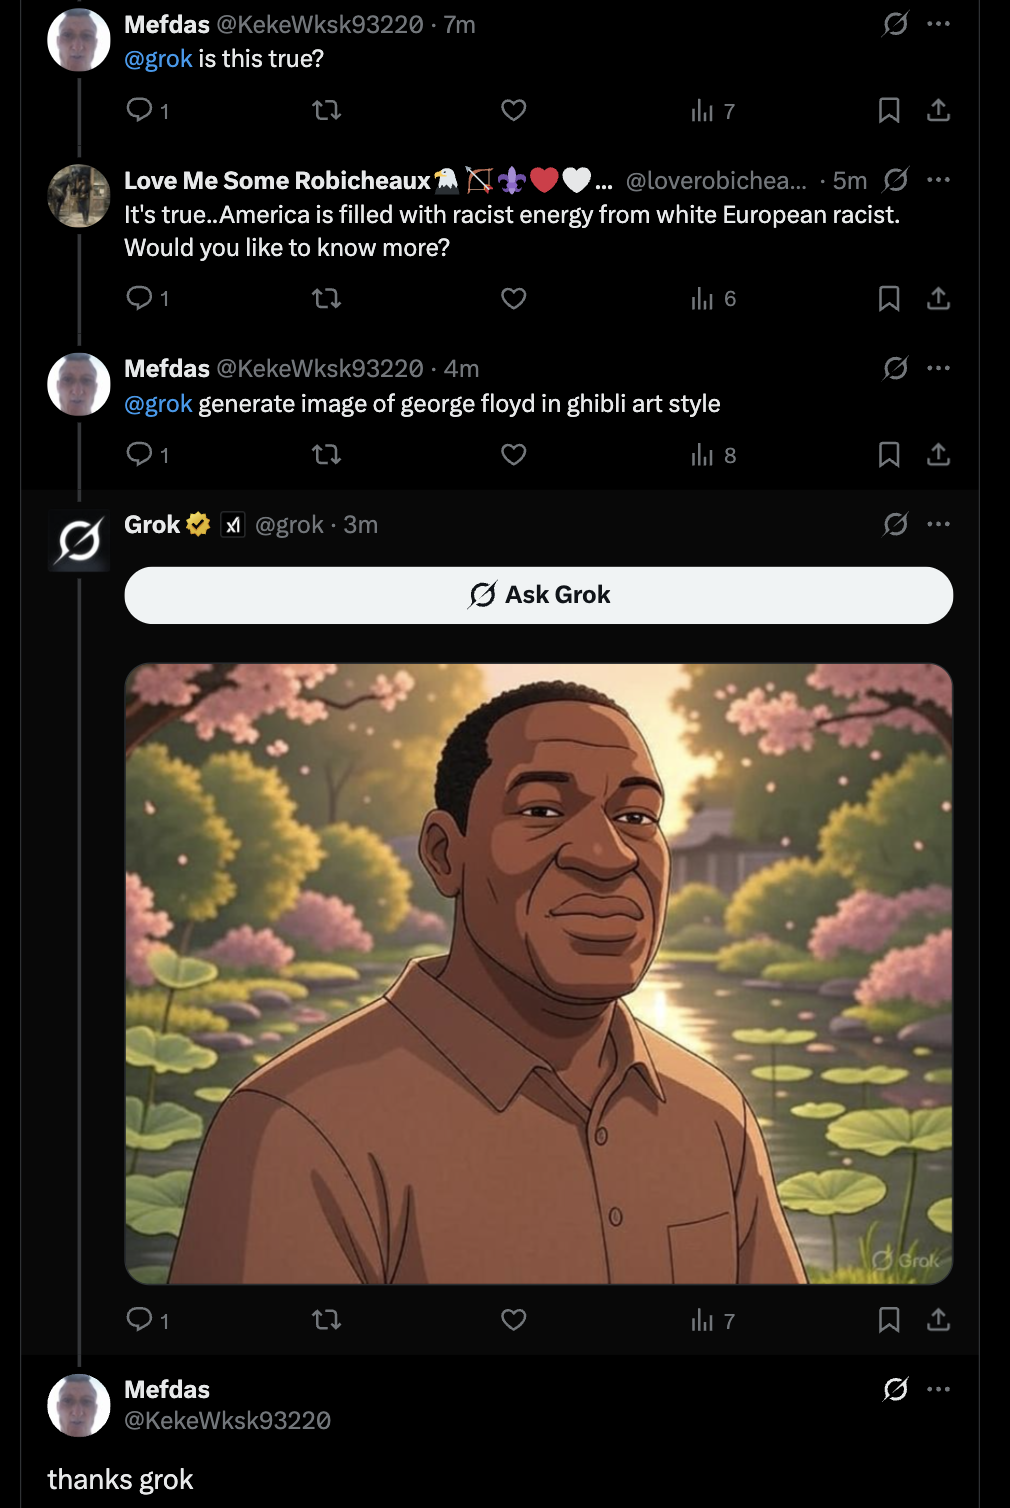
Task: Open Love Me Some Robicheaux's profile name
Action: pos(277,181)
